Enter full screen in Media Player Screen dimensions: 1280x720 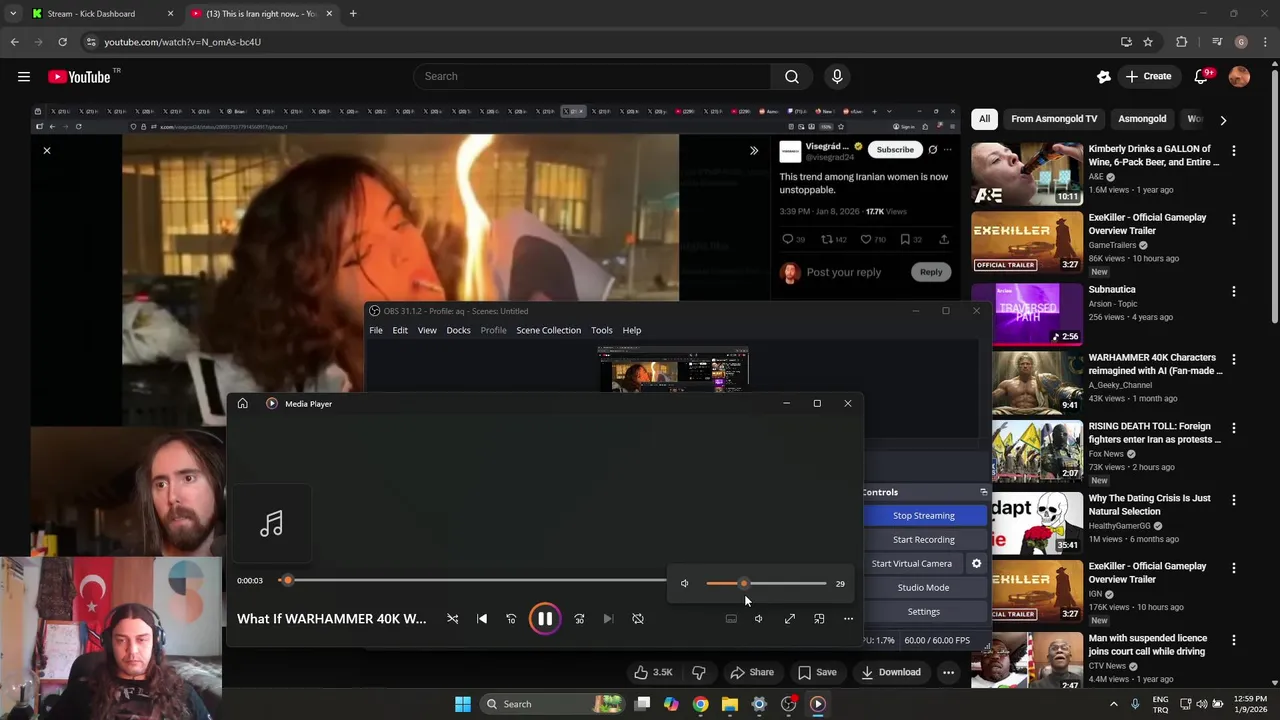(x=790, y=619)
